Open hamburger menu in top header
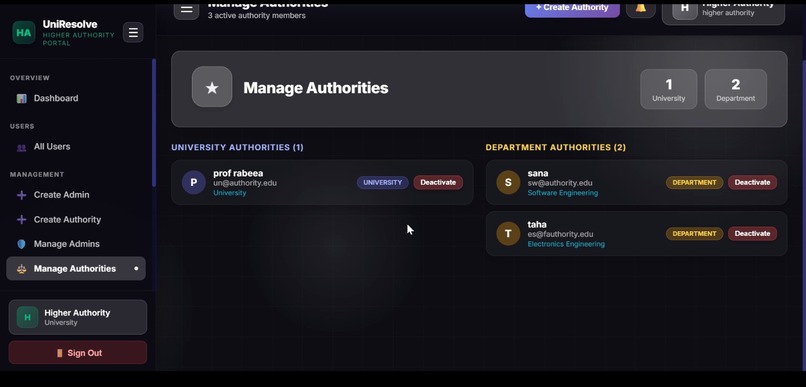The width and height of the screenshot is (806, 387). tap(186, 10)
